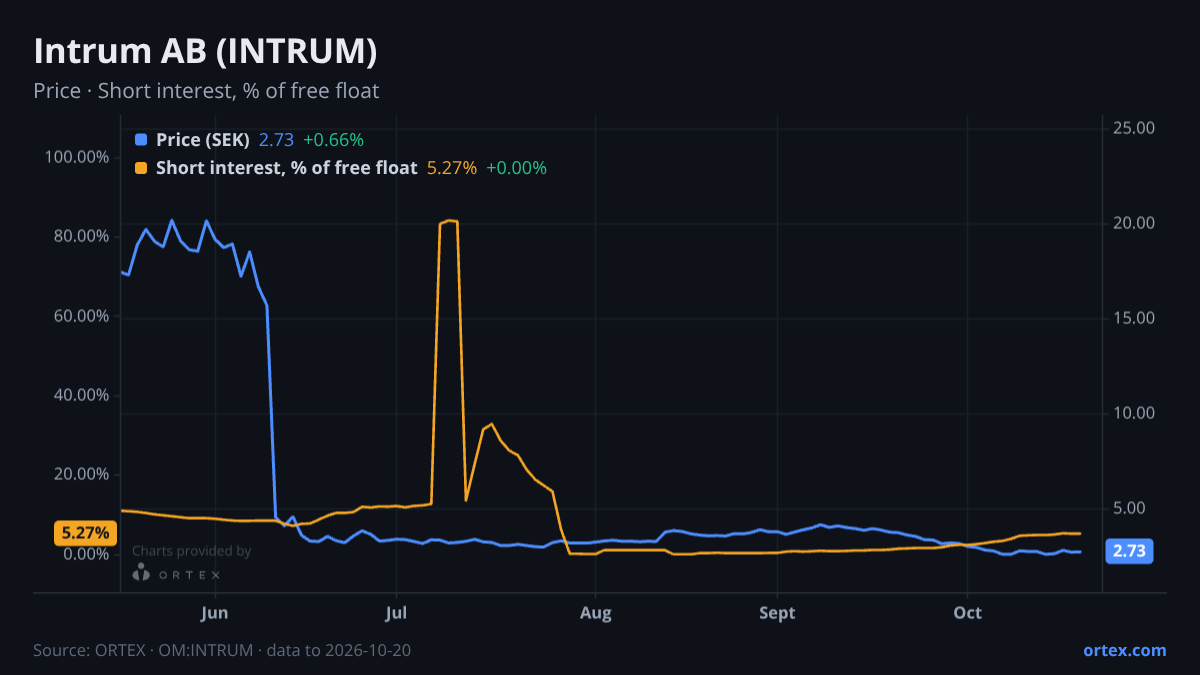
Task: Click the Source: ORTEX footer text
Action: (x=222, y=651)
